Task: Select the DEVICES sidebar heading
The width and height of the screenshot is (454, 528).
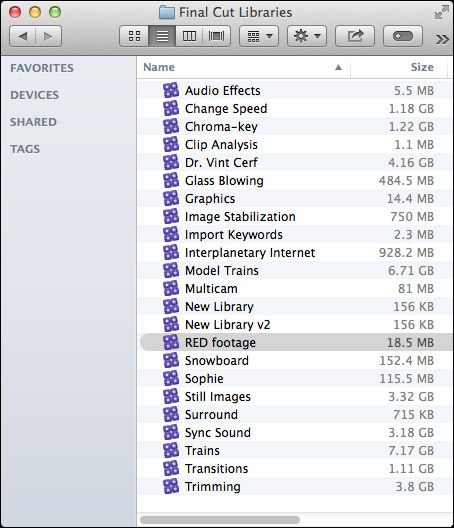Action: coord(34,95)
